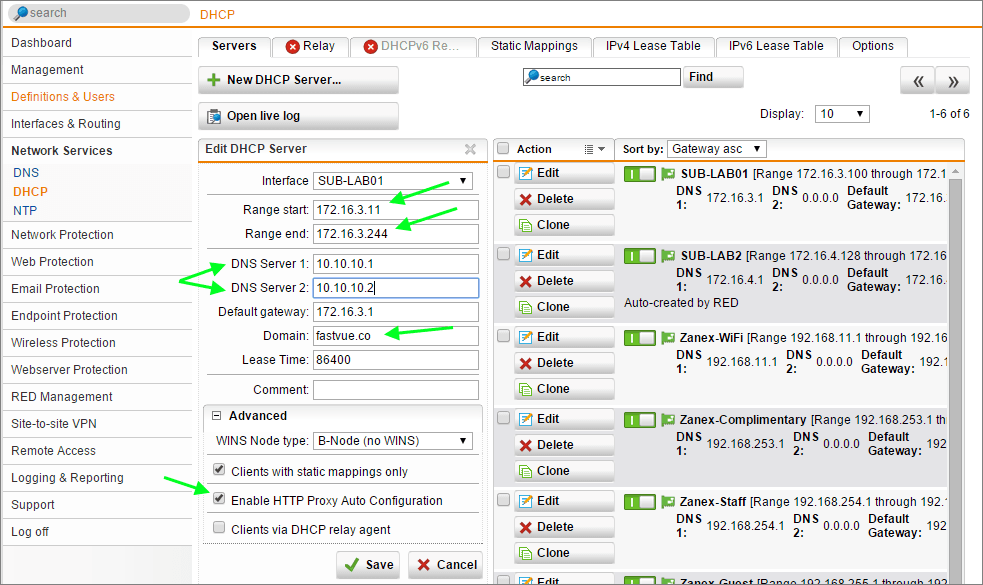The height and width of the screenshot is (585, 983).
Task: Delete the Zanex-Complimentary DHCP server
Action: (x=564, y=445)
